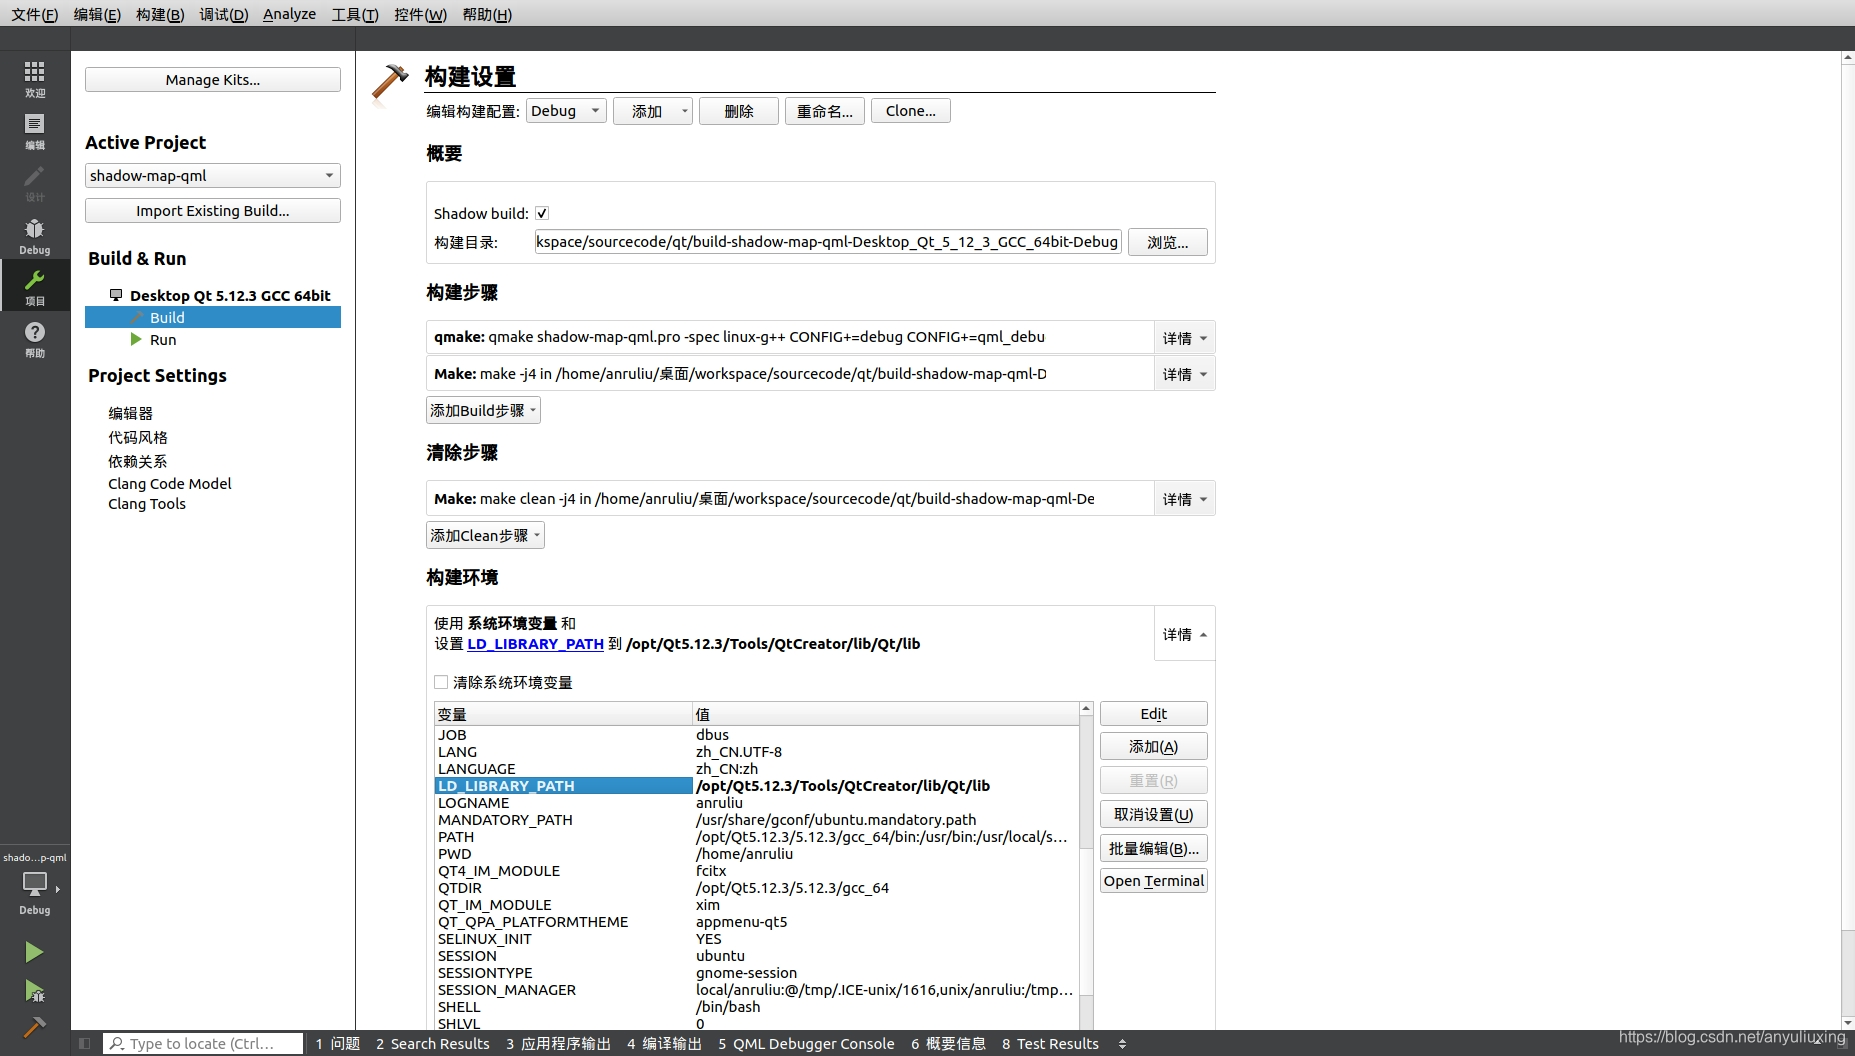Open the 工具(T) menu

coord(355,14)
